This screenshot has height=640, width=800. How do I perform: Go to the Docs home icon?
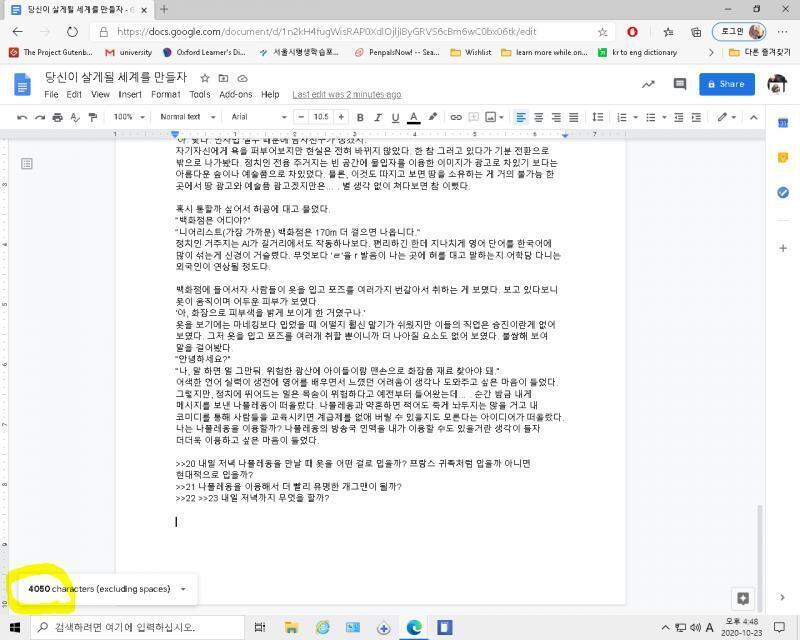[x=22, y=84]
